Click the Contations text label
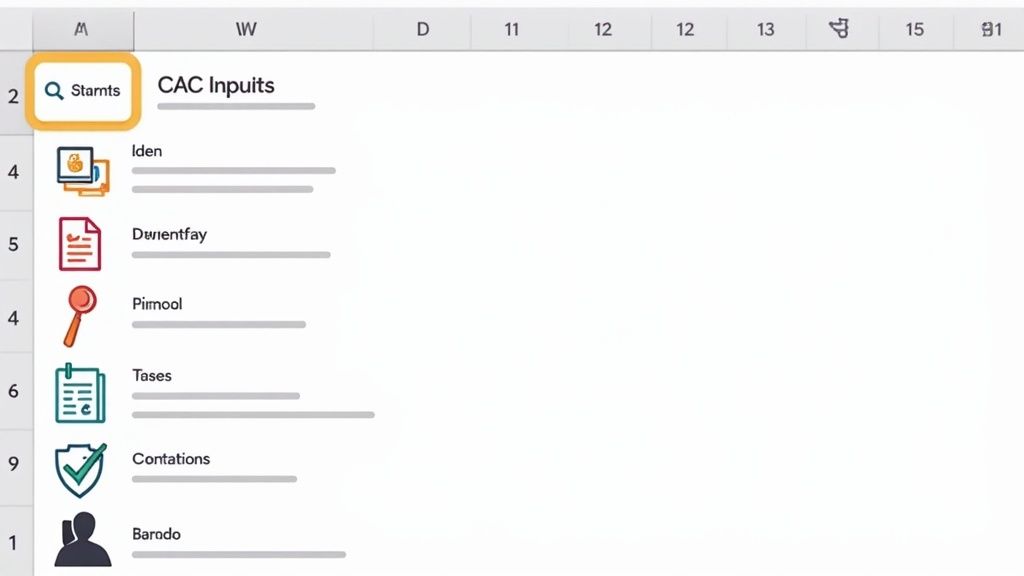 click(171, 458)
